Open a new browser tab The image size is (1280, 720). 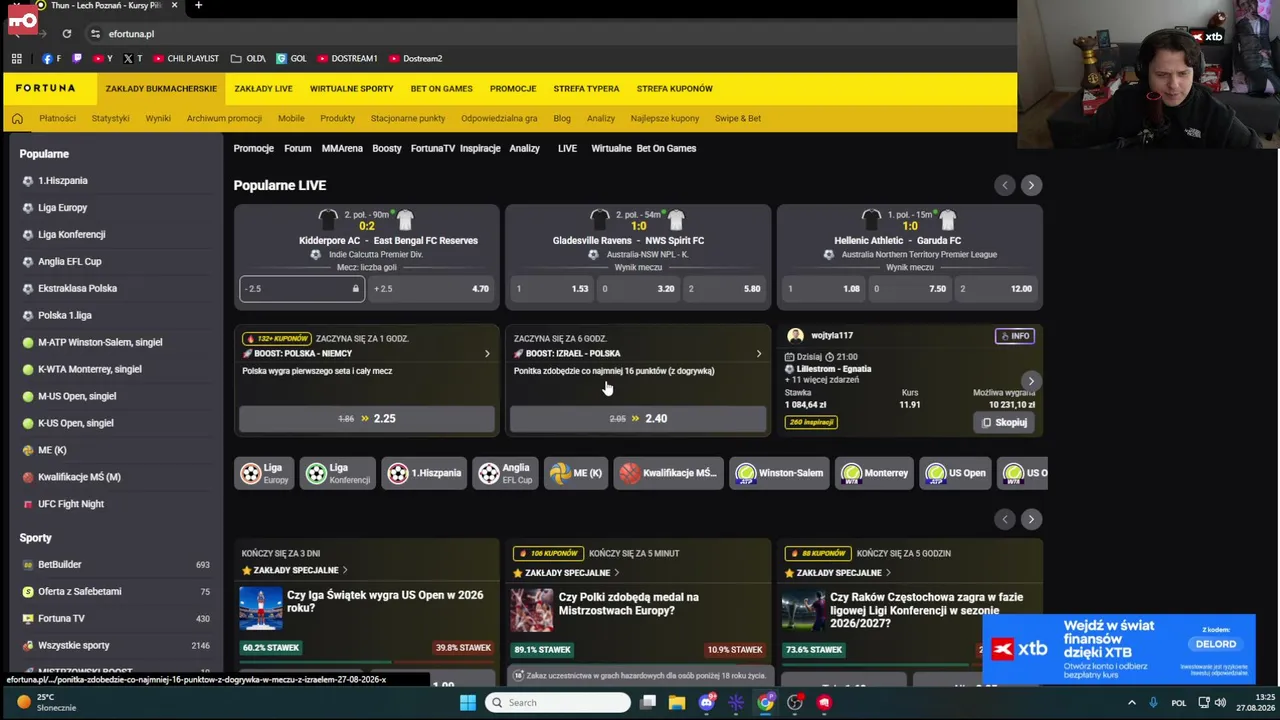198,6
